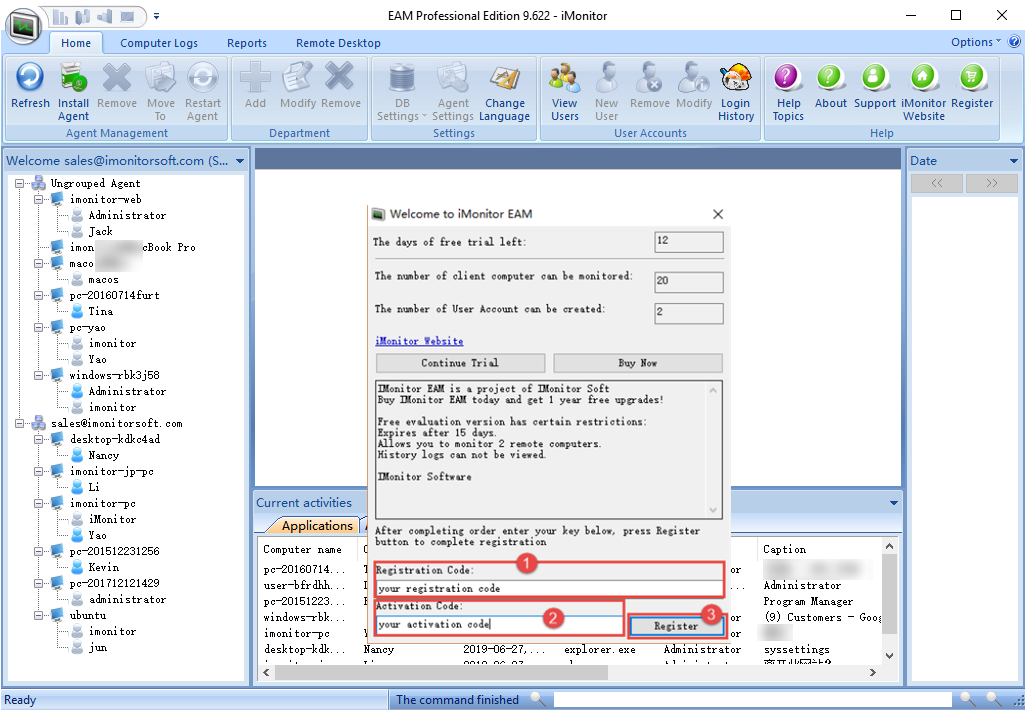
Task: Click the Register icon in ribbon
Action: coord(972,84)
